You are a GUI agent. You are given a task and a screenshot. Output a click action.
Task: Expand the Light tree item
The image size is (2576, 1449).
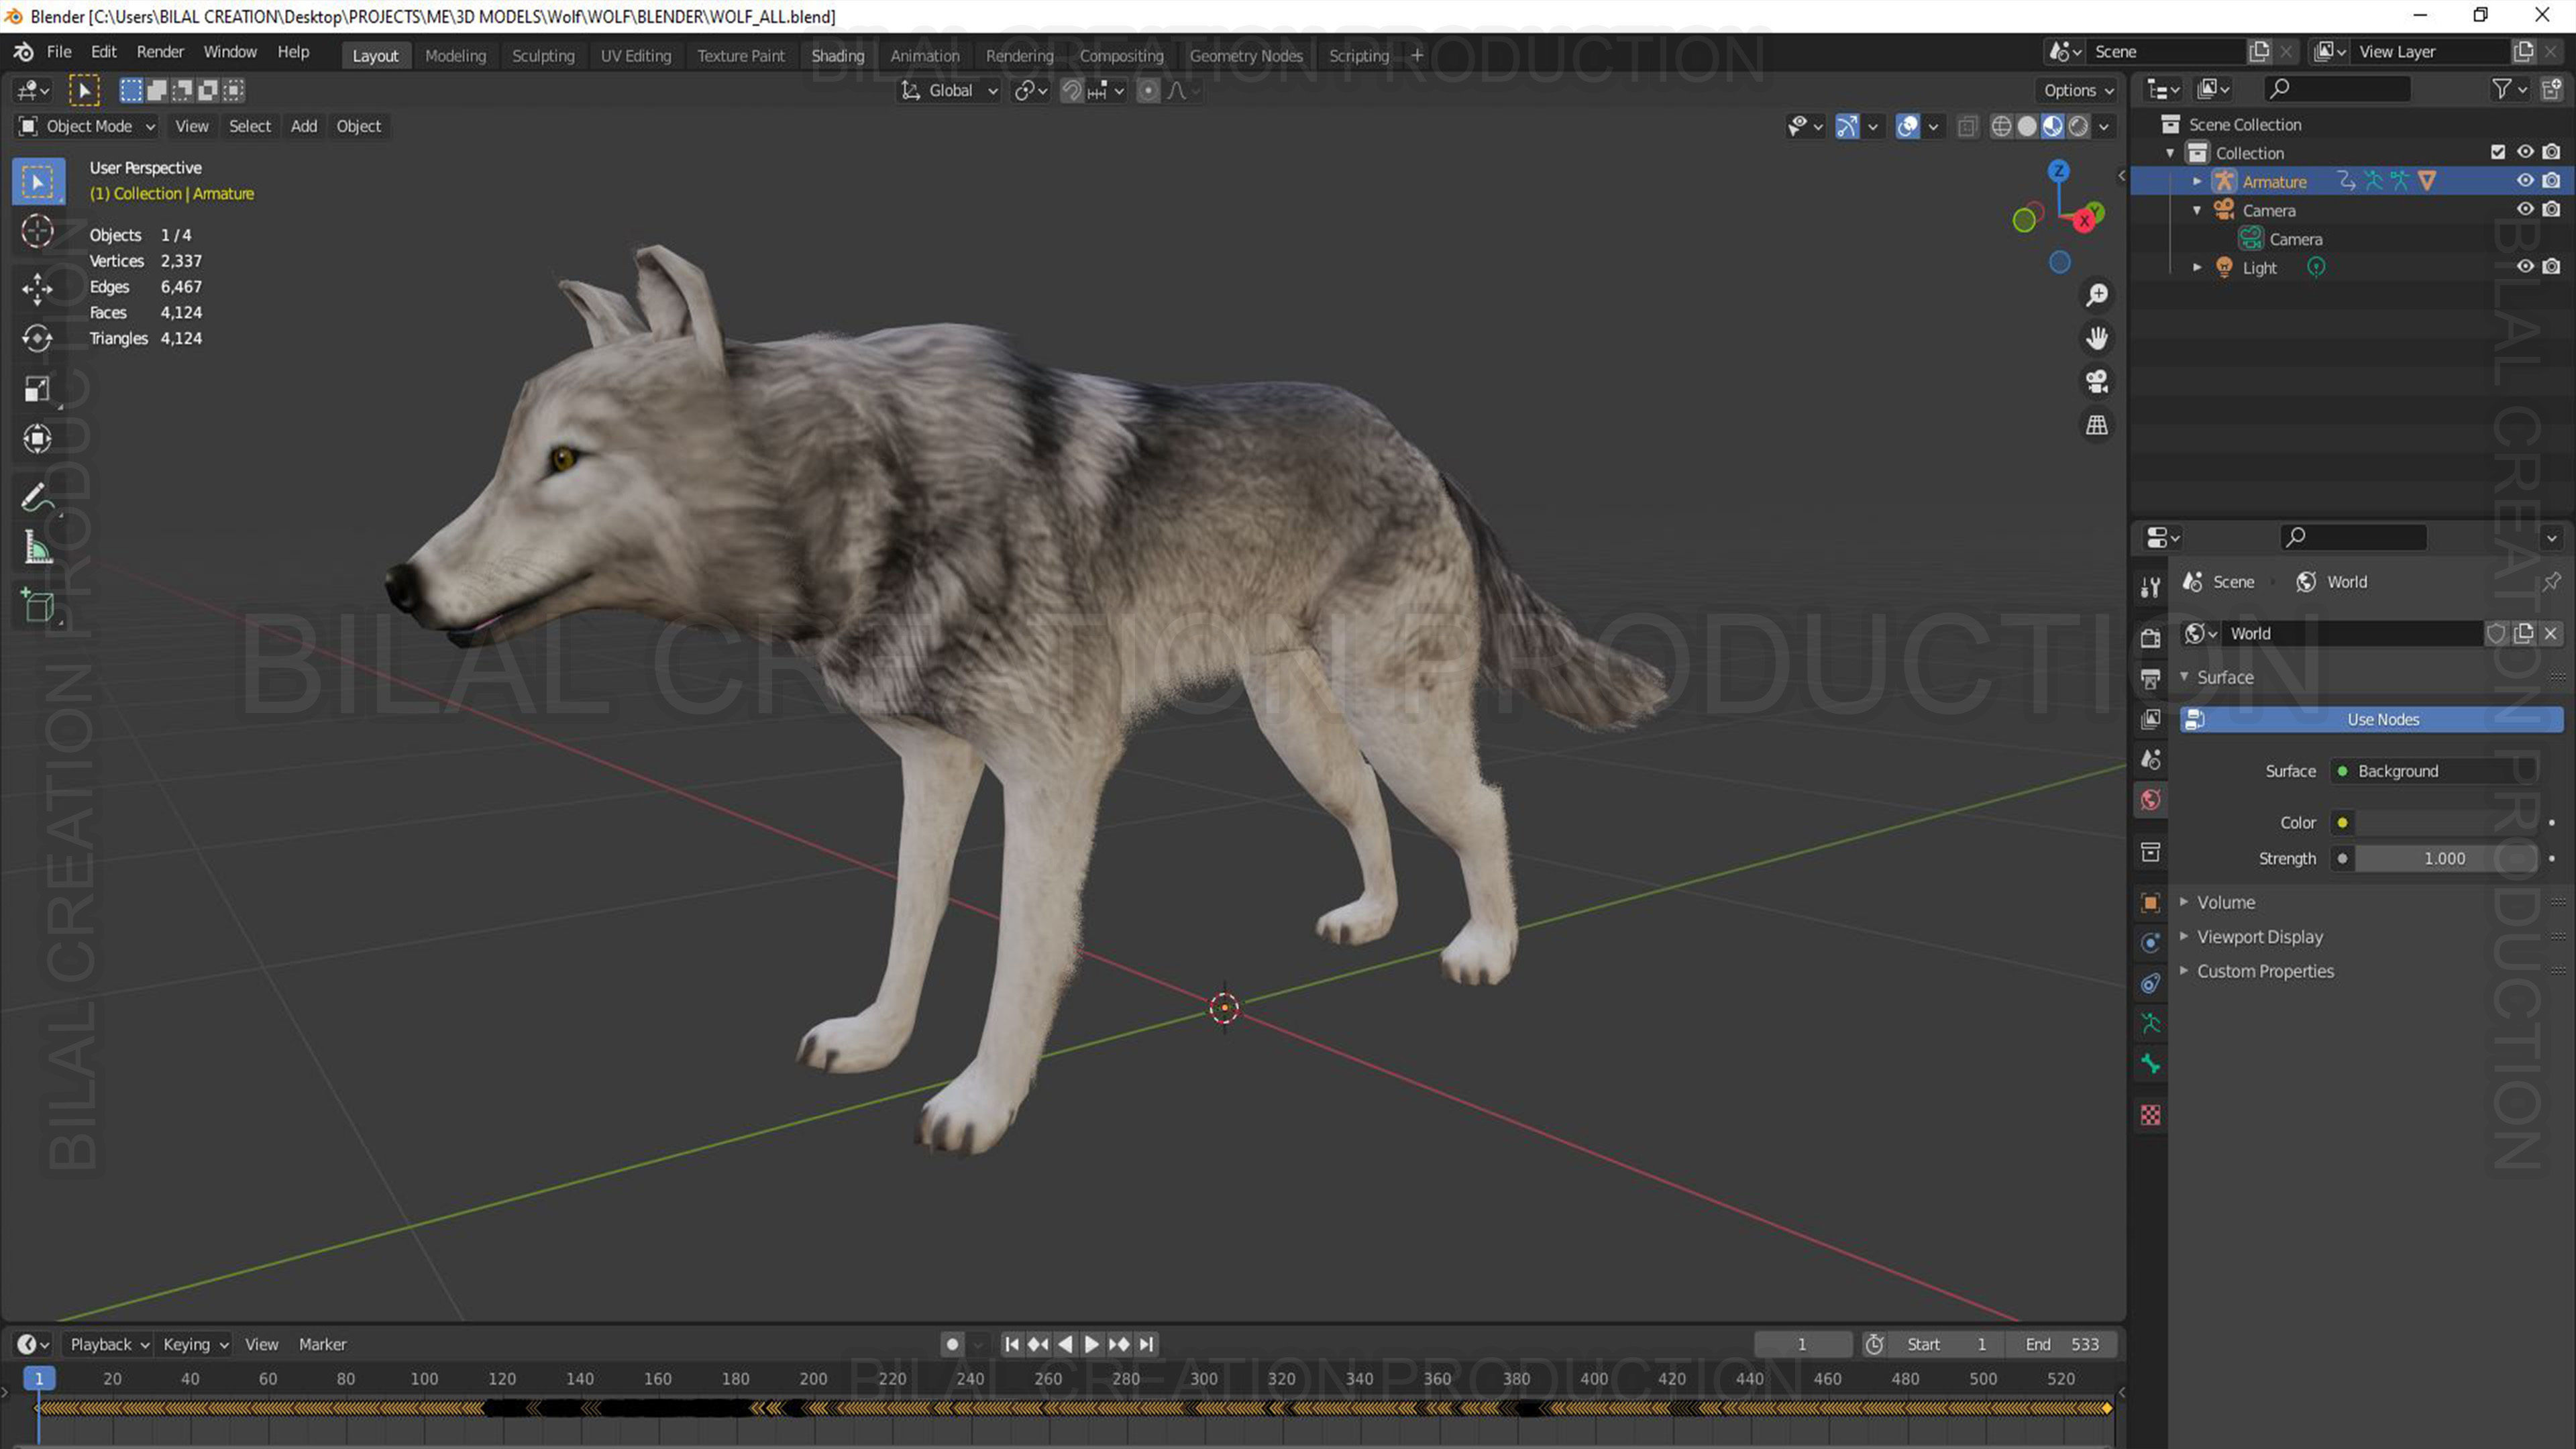2197,267
